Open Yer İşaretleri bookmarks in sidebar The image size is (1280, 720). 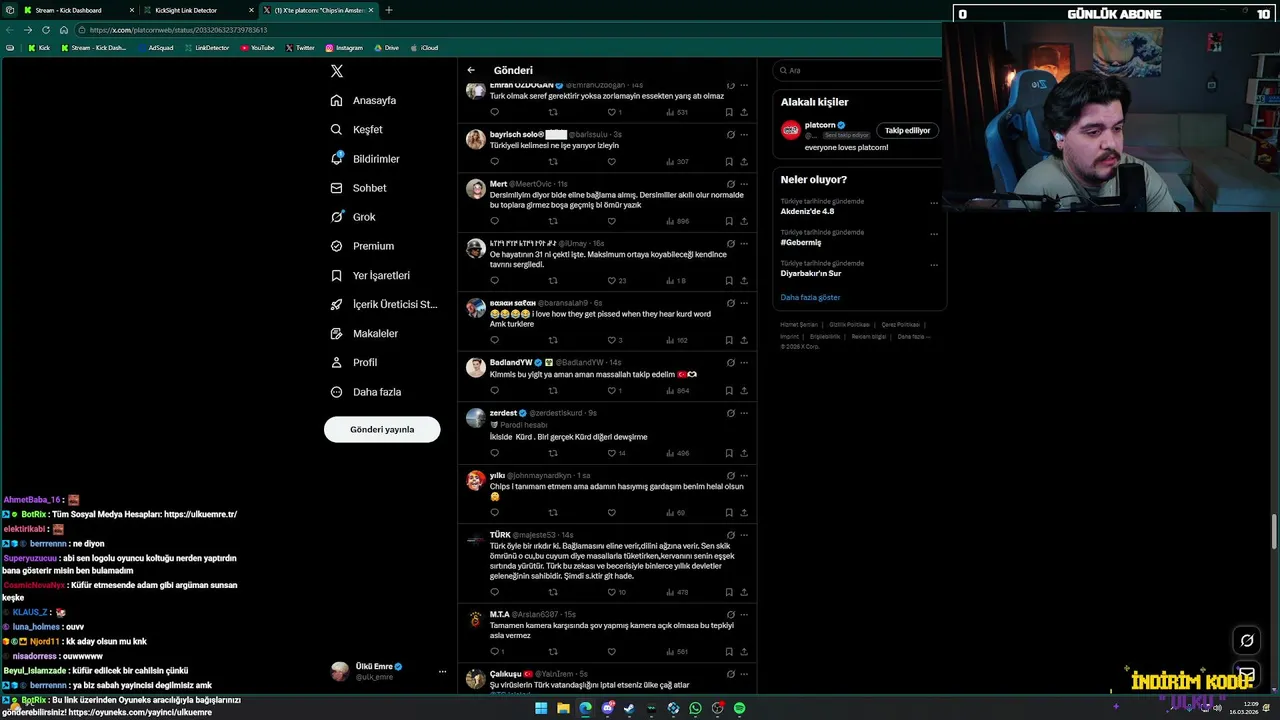370,275
